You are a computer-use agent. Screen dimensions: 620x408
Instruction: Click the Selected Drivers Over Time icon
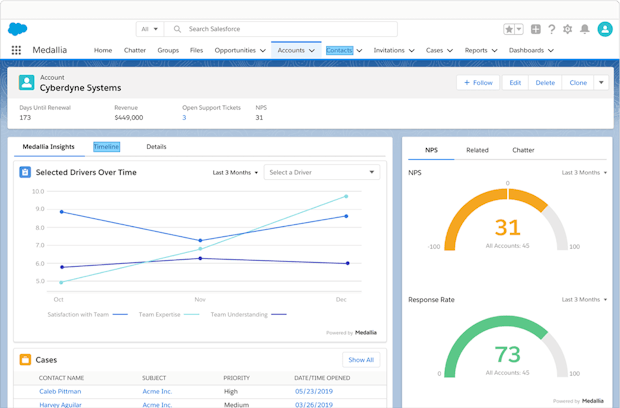click(x=25, y=172)
